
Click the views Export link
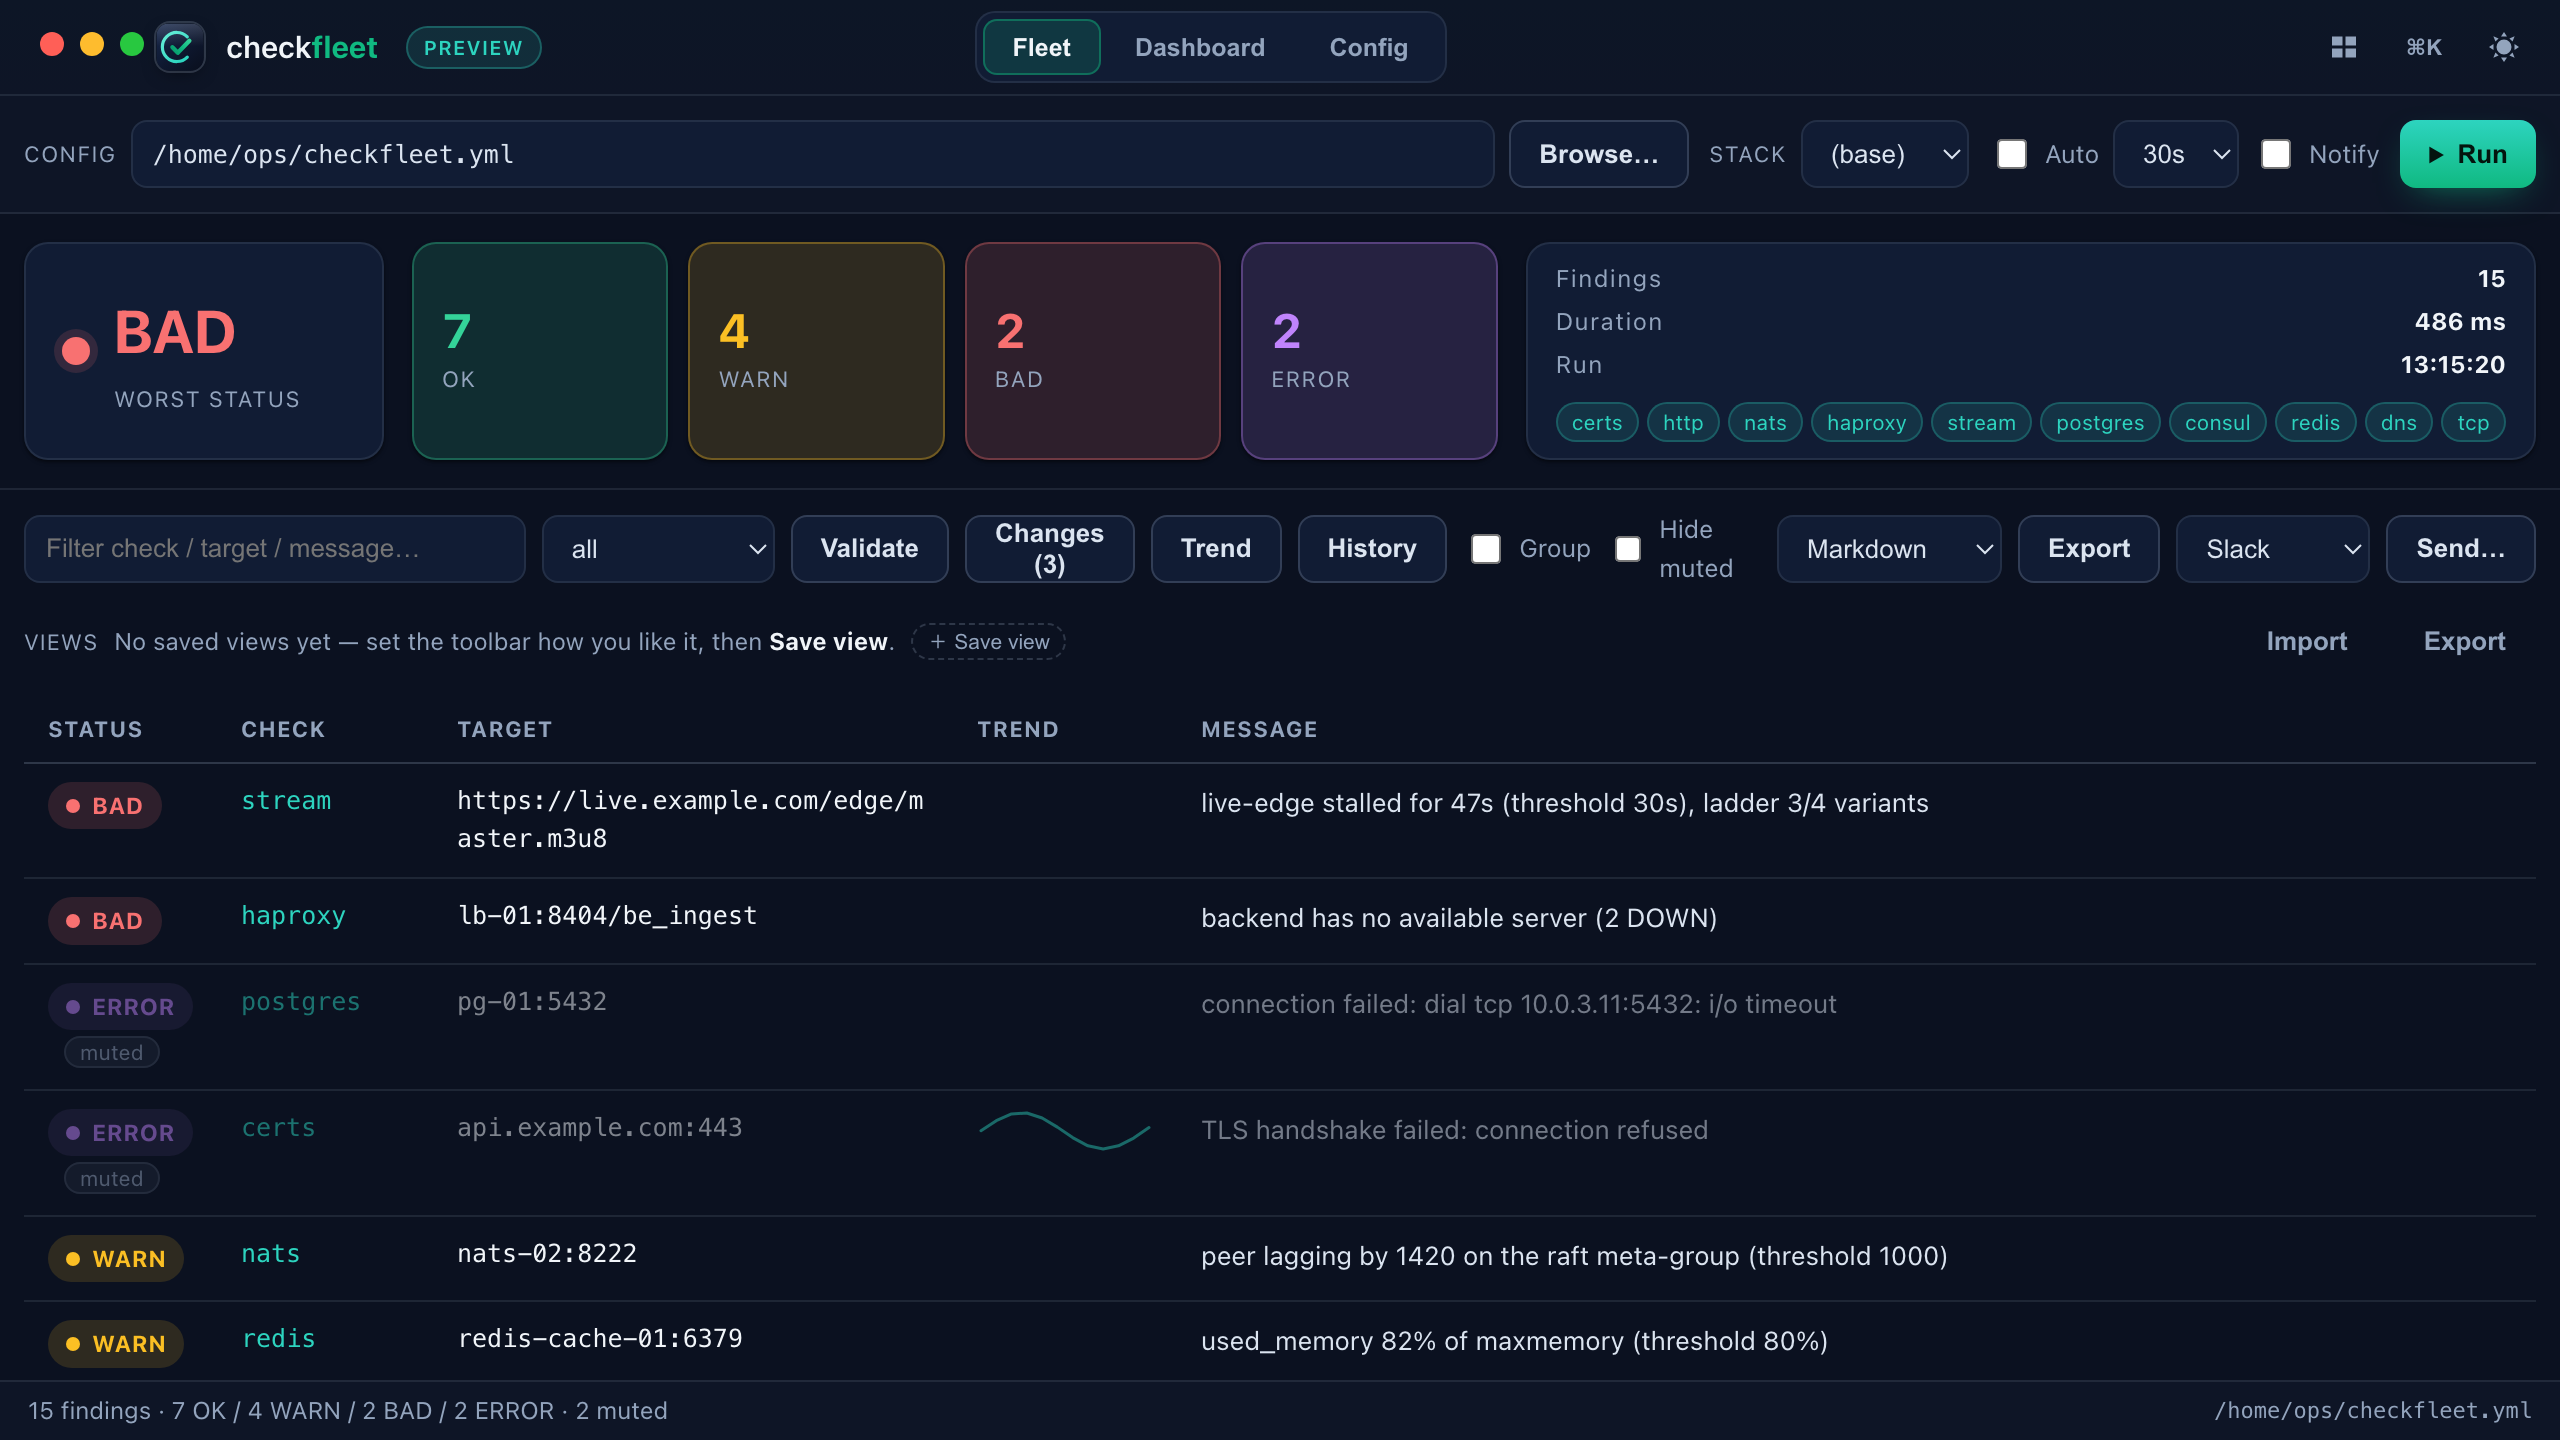2464,641
